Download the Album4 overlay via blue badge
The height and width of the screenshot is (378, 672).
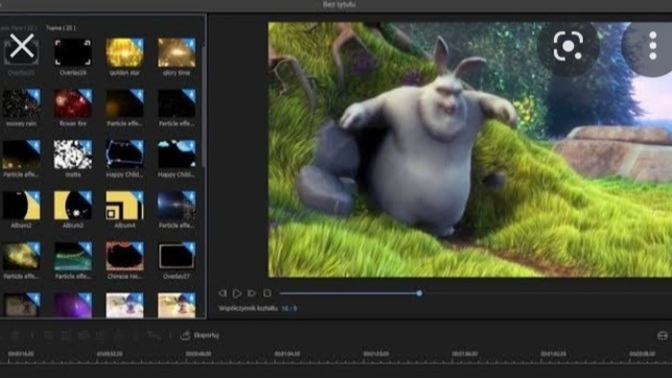click(x=138, y=196)
